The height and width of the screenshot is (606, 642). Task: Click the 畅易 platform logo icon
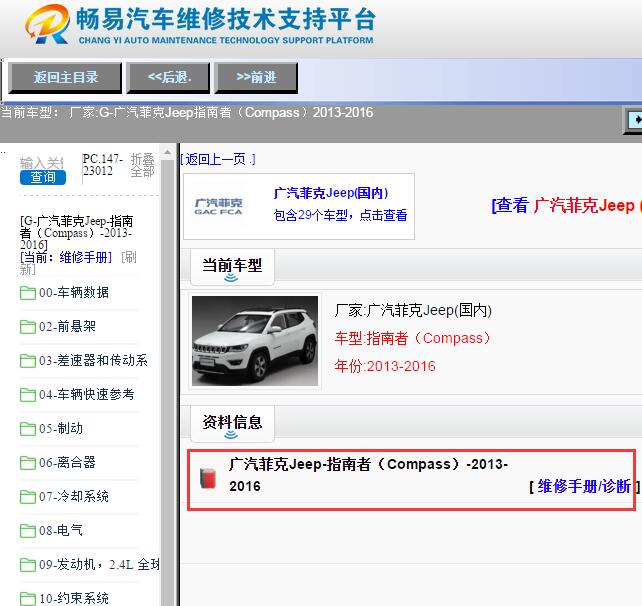click(47, 25)
